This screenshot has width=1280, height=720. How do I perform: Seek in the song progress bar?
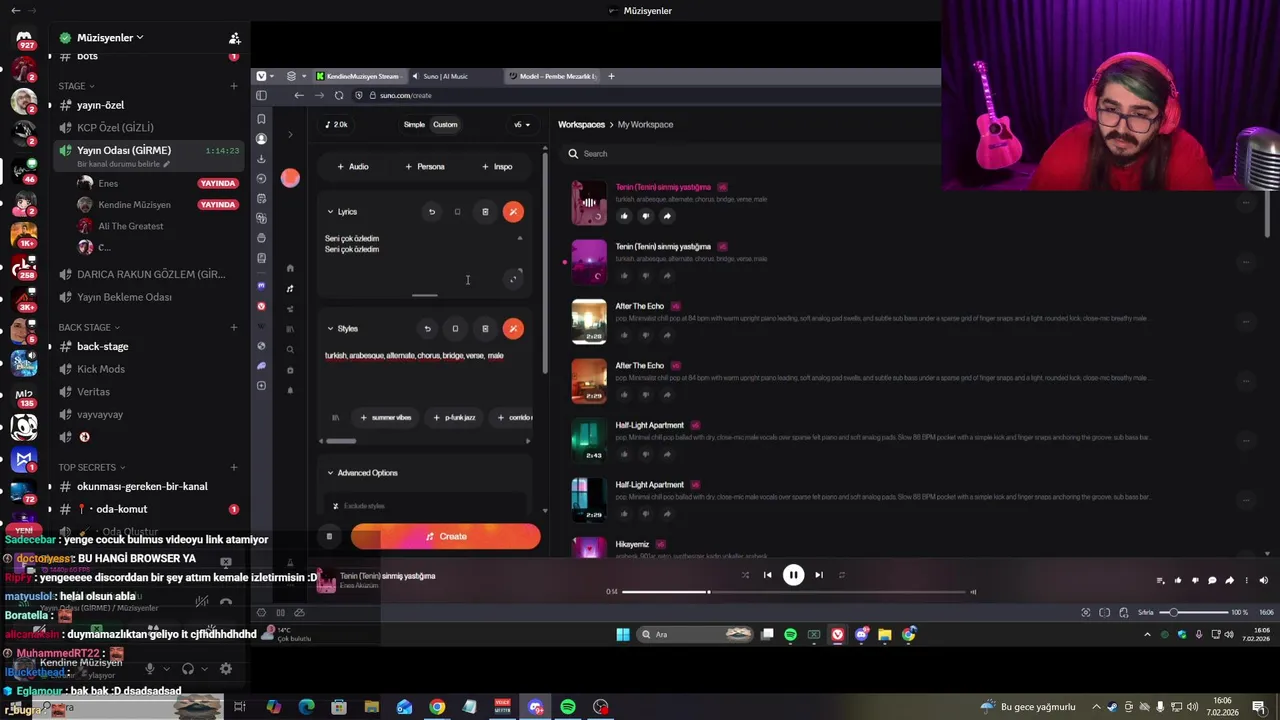(796, 592)
